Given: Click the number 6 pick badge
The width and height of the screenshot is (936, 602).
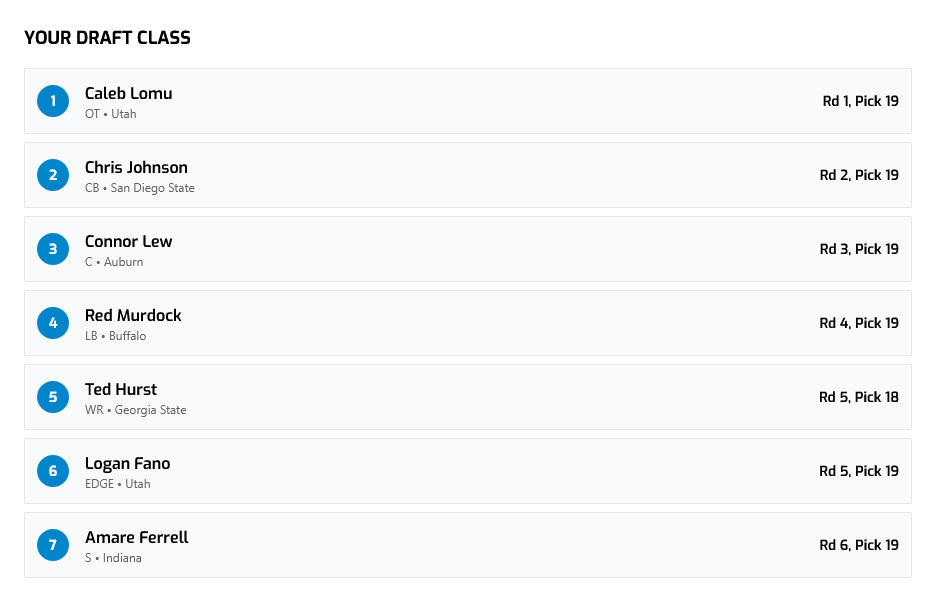Looking at the screenshot, I should pyautogui.click(x=53, y=471).
